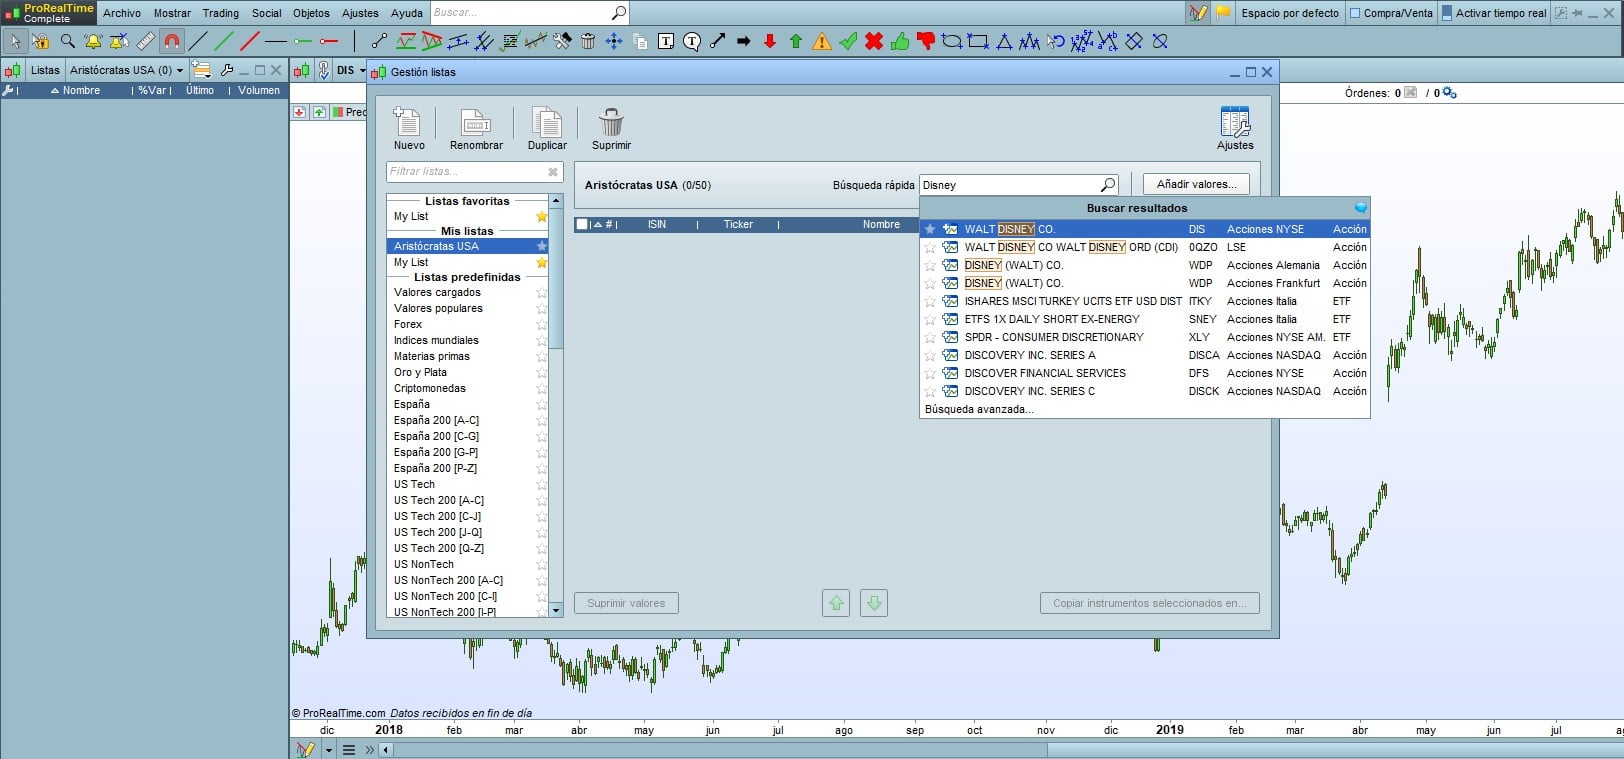Click the Búsqueda rápida field containing Disney

click(x=1019, y=185)
